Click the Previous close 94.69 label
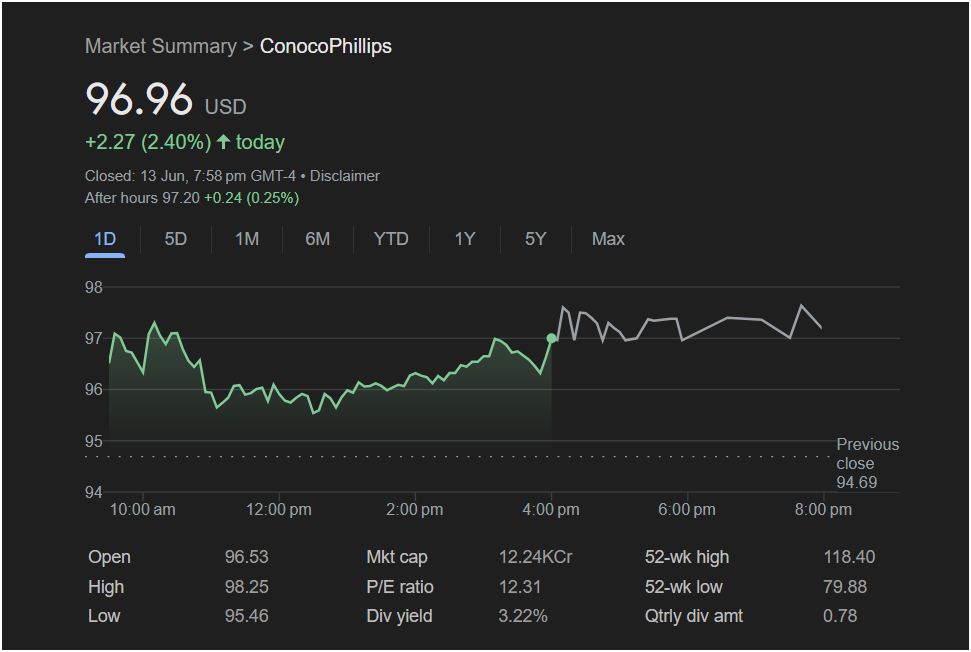971x652 pixels. coord(867,463)
